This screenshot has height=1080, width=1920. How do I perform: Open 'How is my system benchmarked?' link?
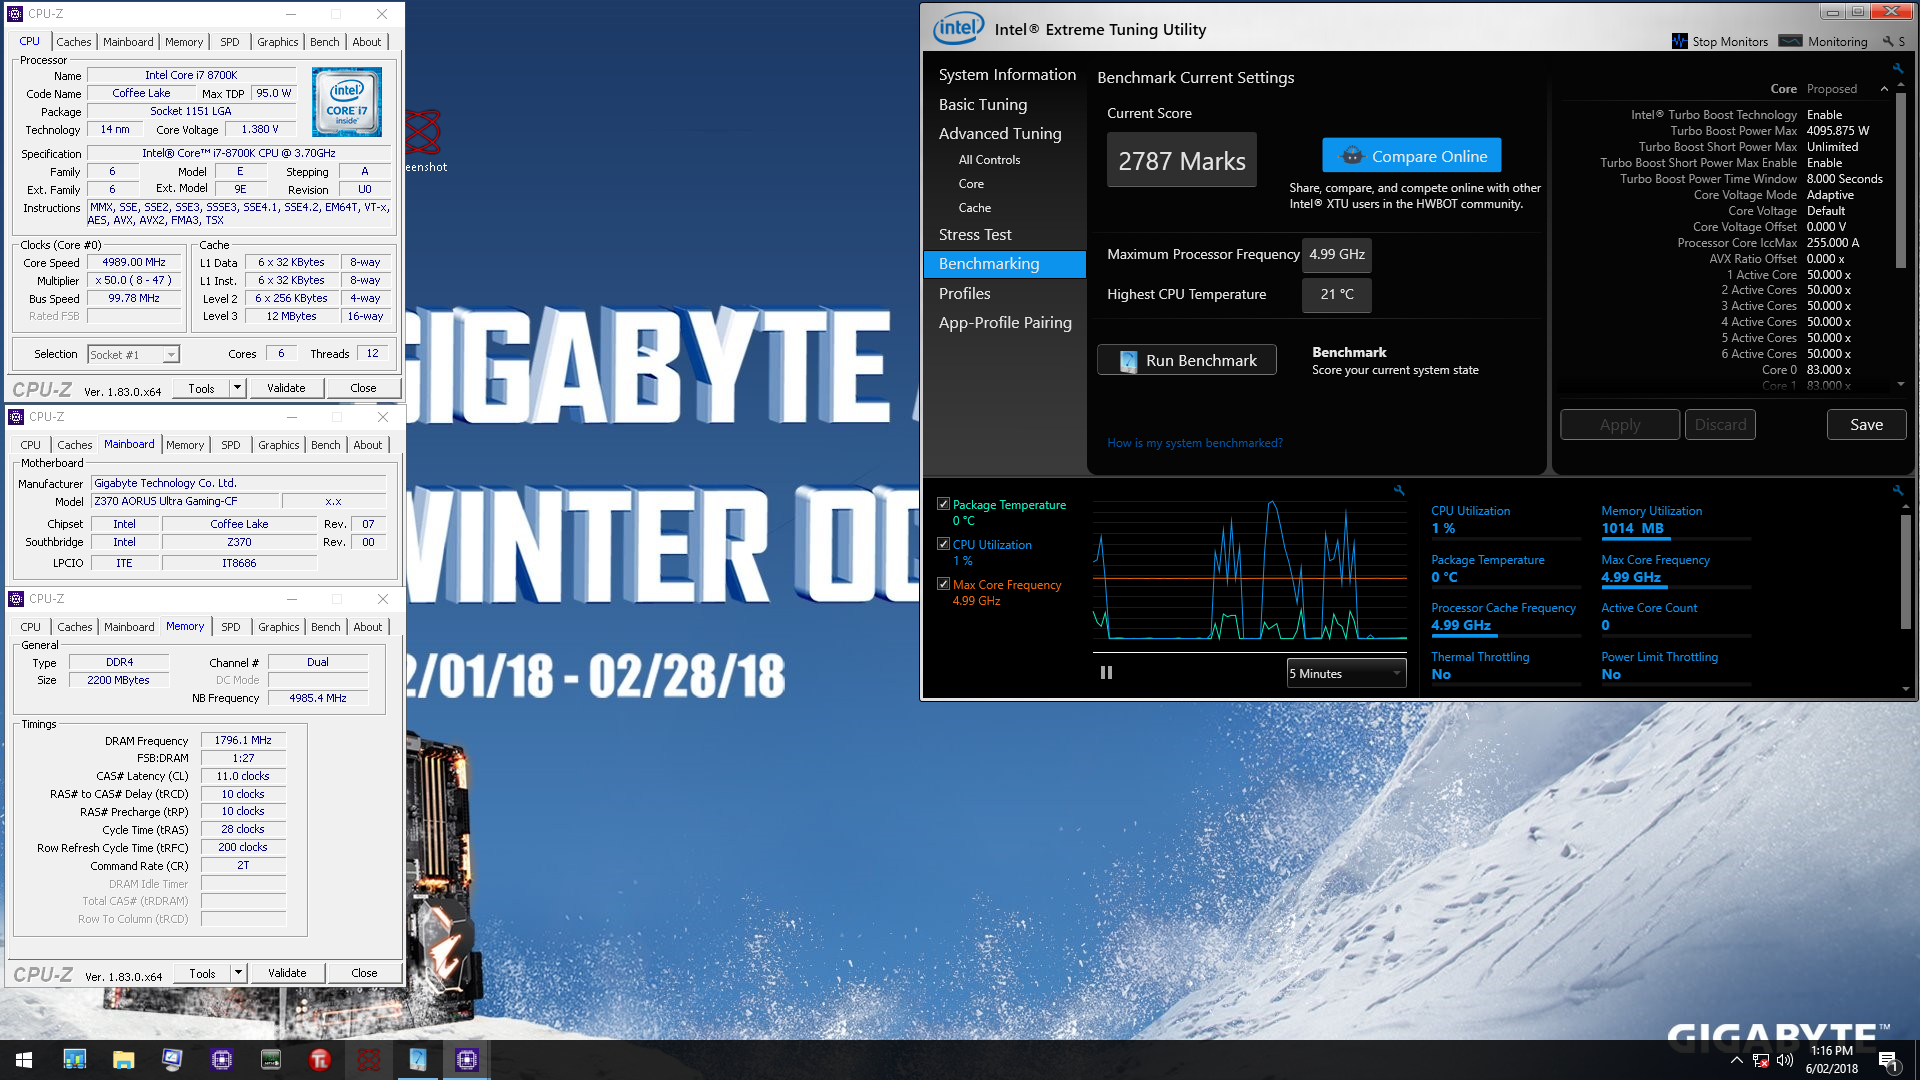(x=1195, y=443)
